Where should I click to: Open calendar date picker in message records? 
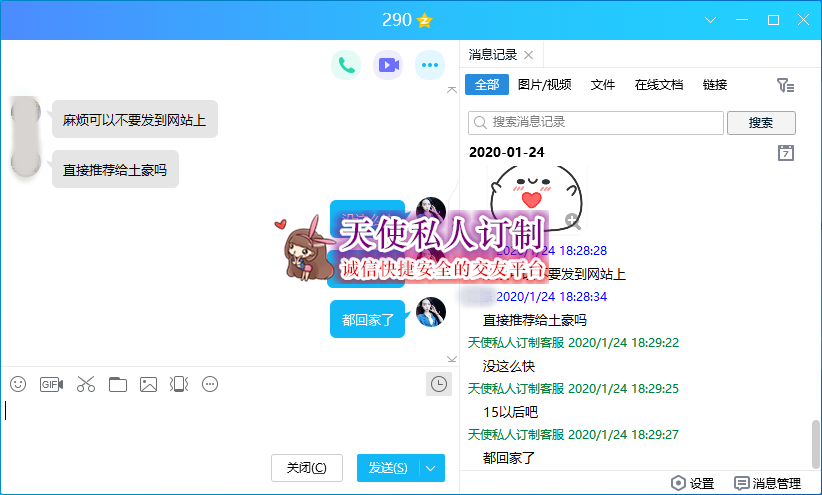(x=786, y=153)
